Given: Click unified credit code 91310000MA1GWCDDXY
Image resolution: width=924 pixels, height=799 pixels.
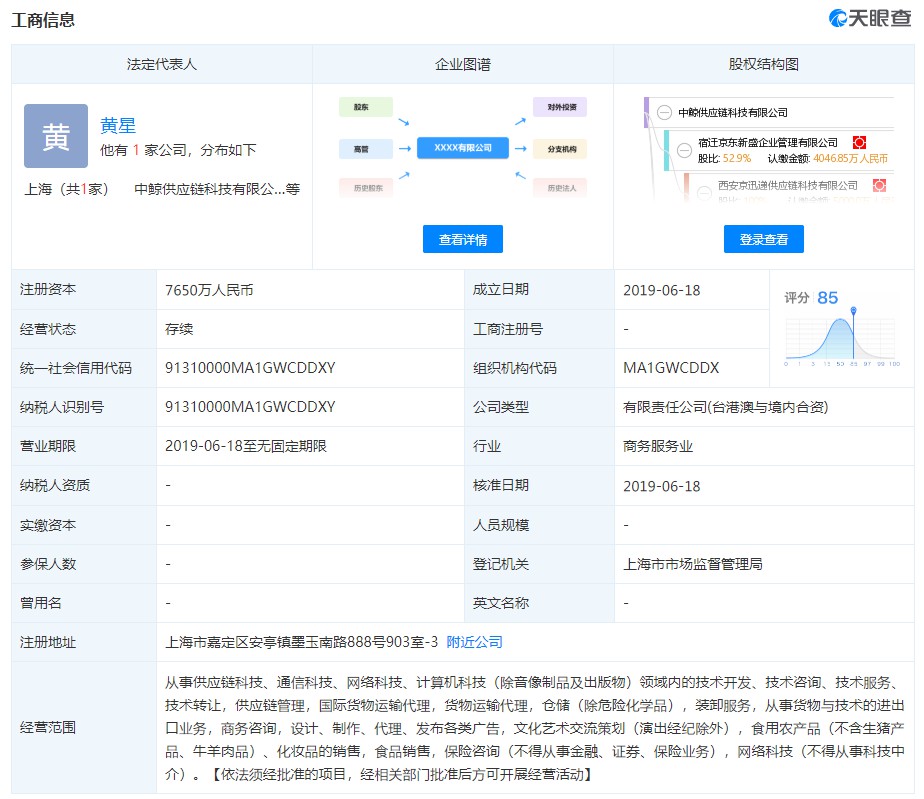Looking at the screenshot, I should pyautogui.click(x=250, y=368).
